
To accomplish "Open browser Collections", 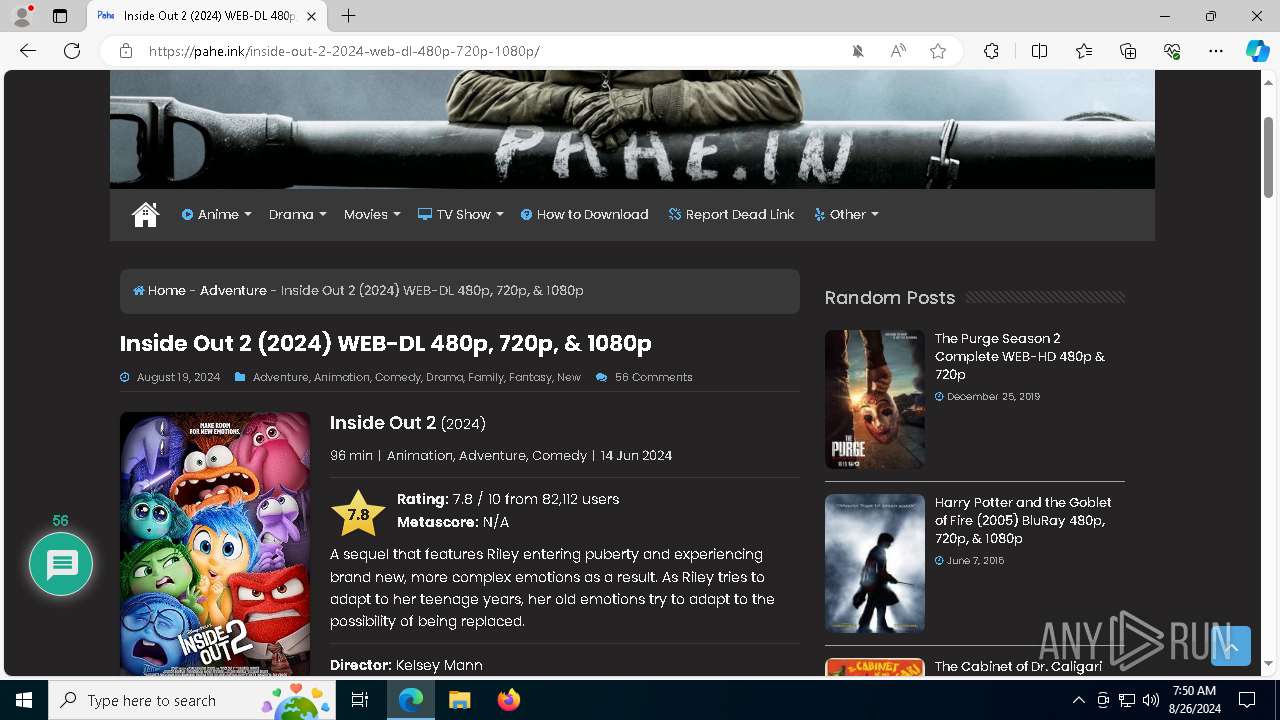I will pyautogui.click(x=1128, y=51).
